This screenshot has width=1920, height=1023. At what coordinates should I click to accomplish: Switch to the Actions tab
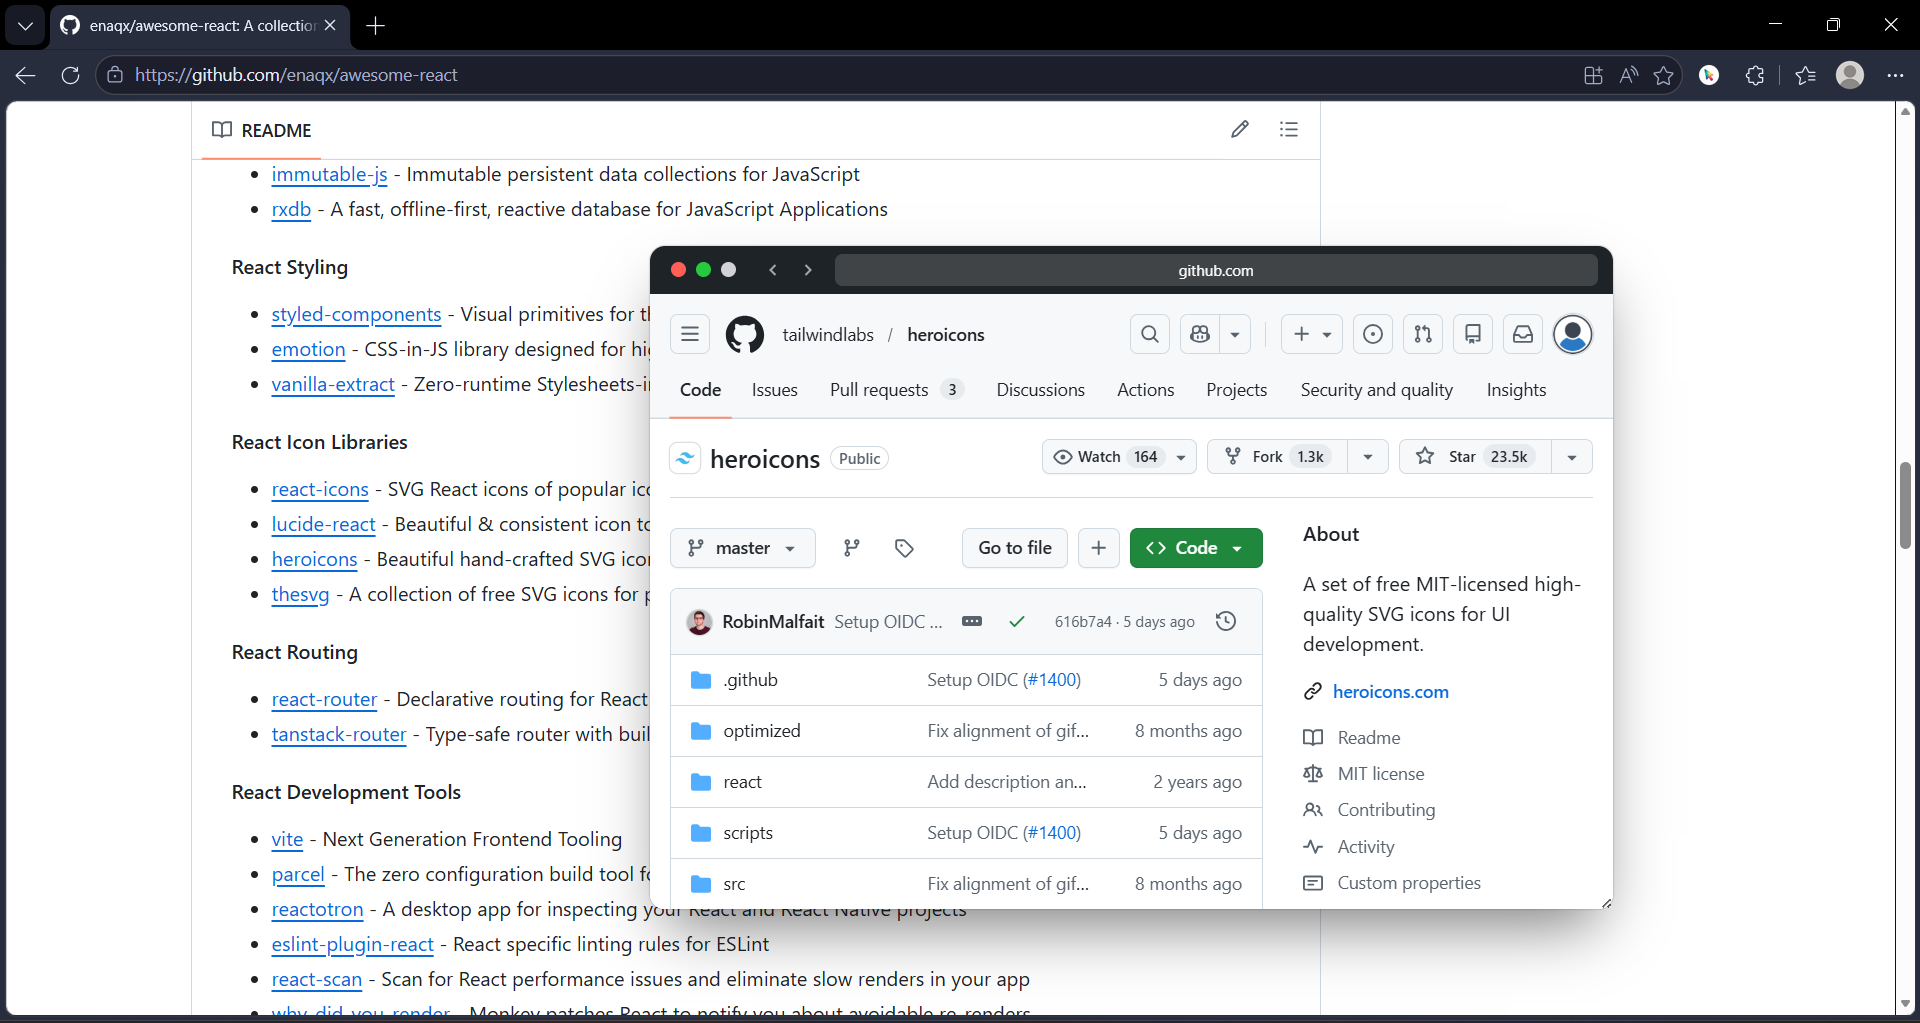click(x=1146, y=390)
